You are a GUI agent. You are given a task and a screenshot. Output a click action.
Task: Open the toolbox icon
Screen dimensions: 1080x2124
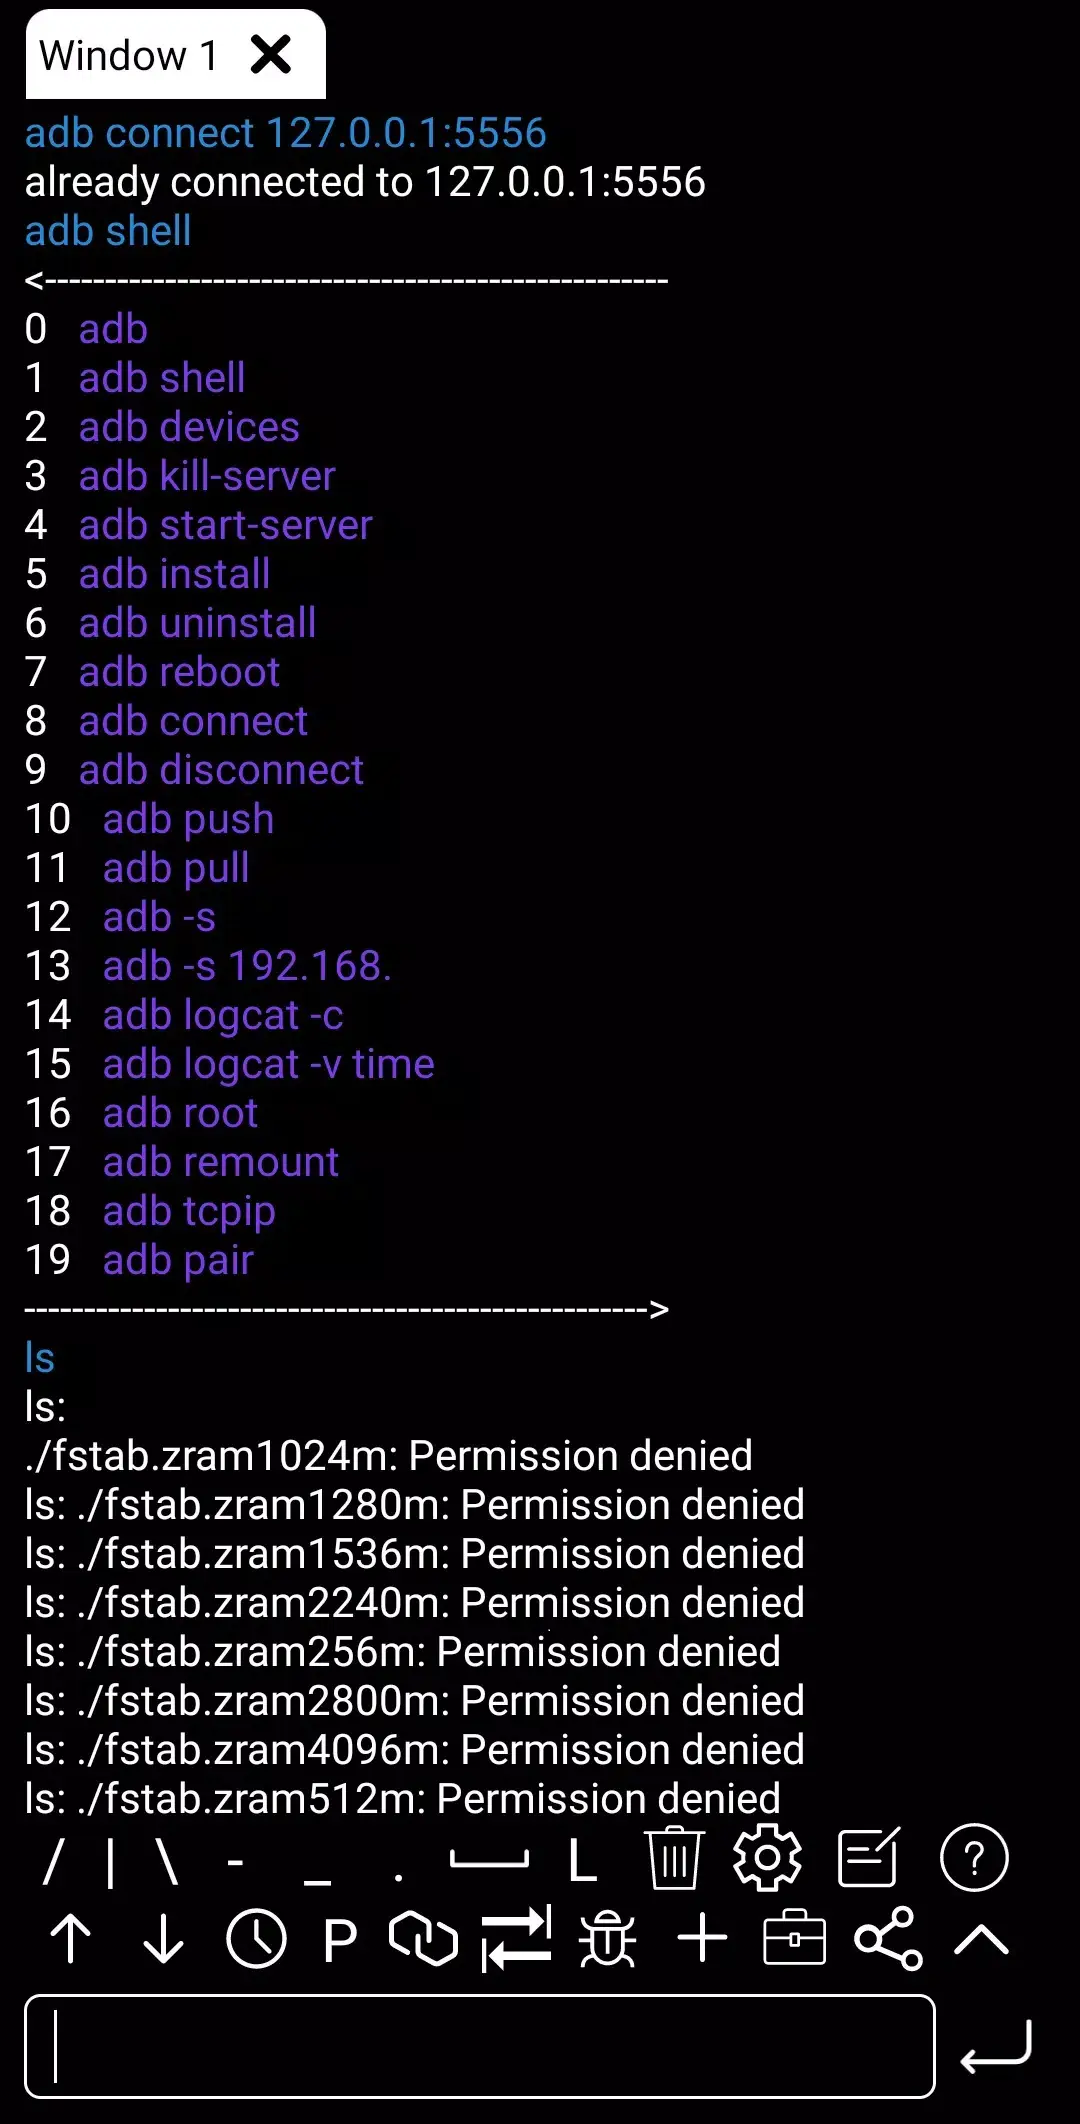(793, 1938)
